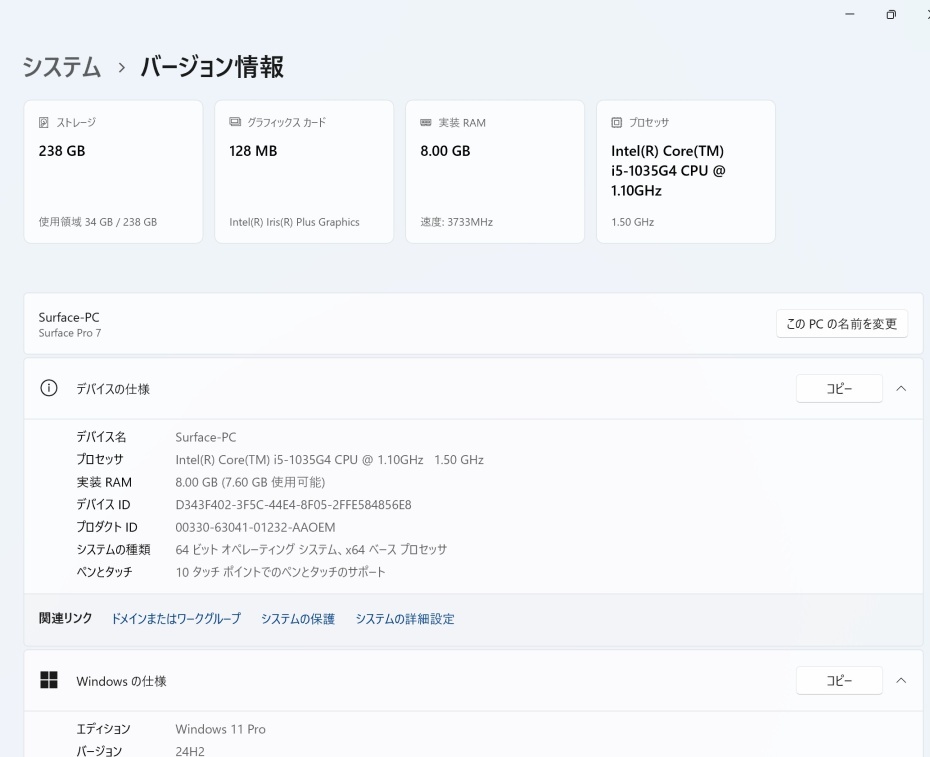This screenshot has height=757, width=930.
Task: Select text 使用領域 34 GB / 238 GB
Action: [98, 222]
